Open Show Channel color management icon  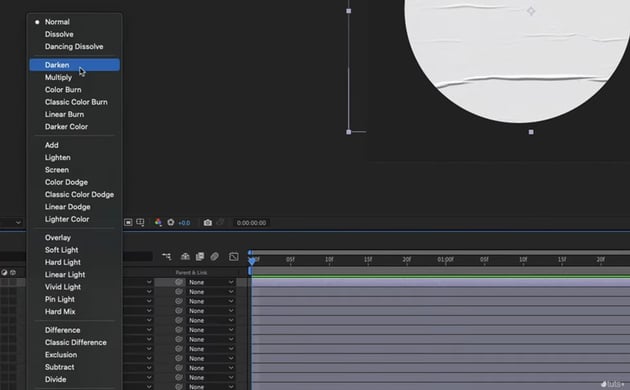tap(158, 223)
